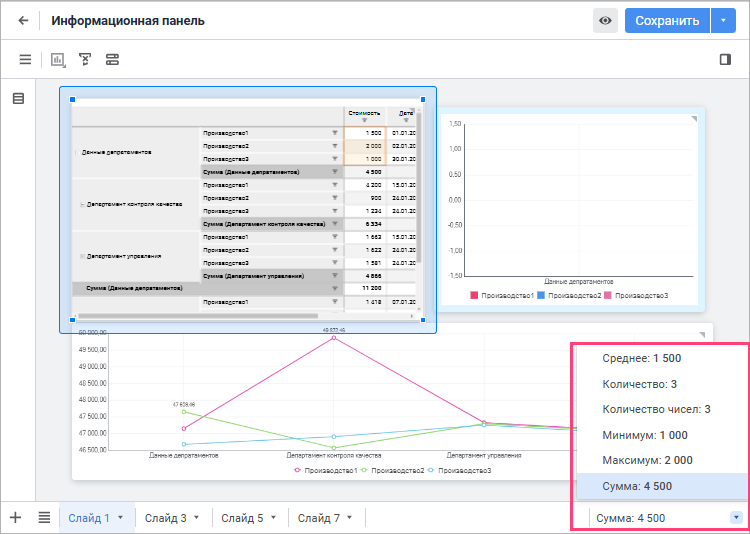Viewport: 750px width, 534px height.
Task: Select the table cell with value 1 500
Action: click(364, 133)
